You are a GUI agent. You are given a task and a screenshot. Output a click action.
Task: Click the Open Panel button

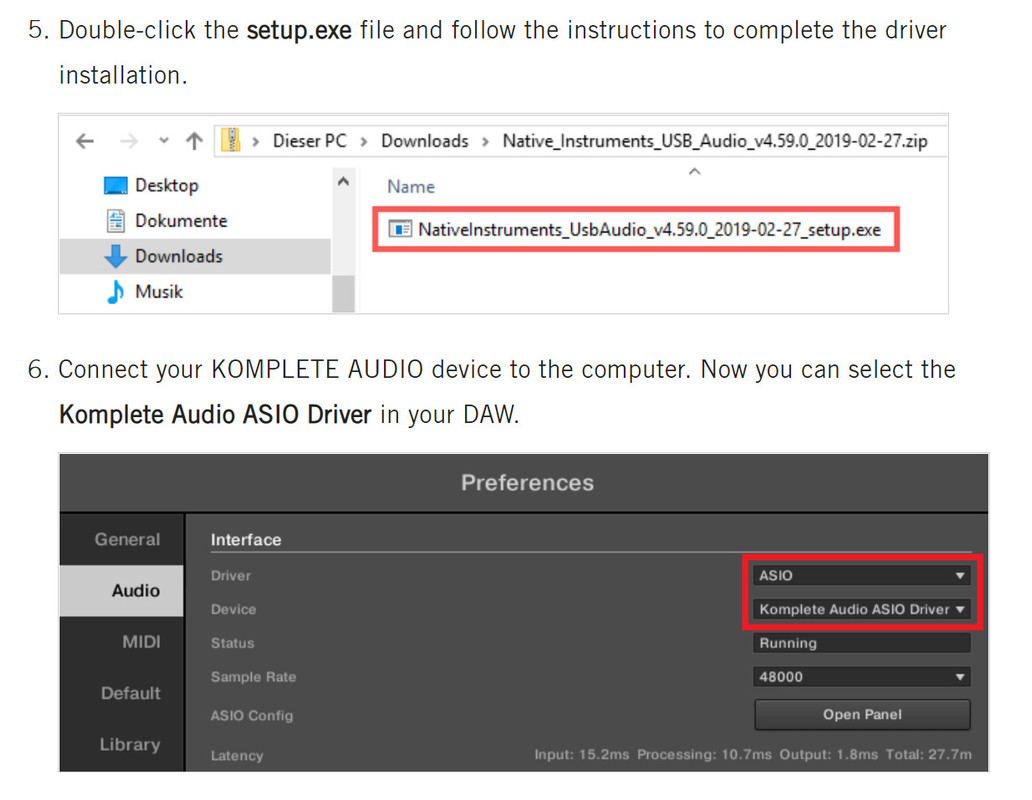[862, 714]
